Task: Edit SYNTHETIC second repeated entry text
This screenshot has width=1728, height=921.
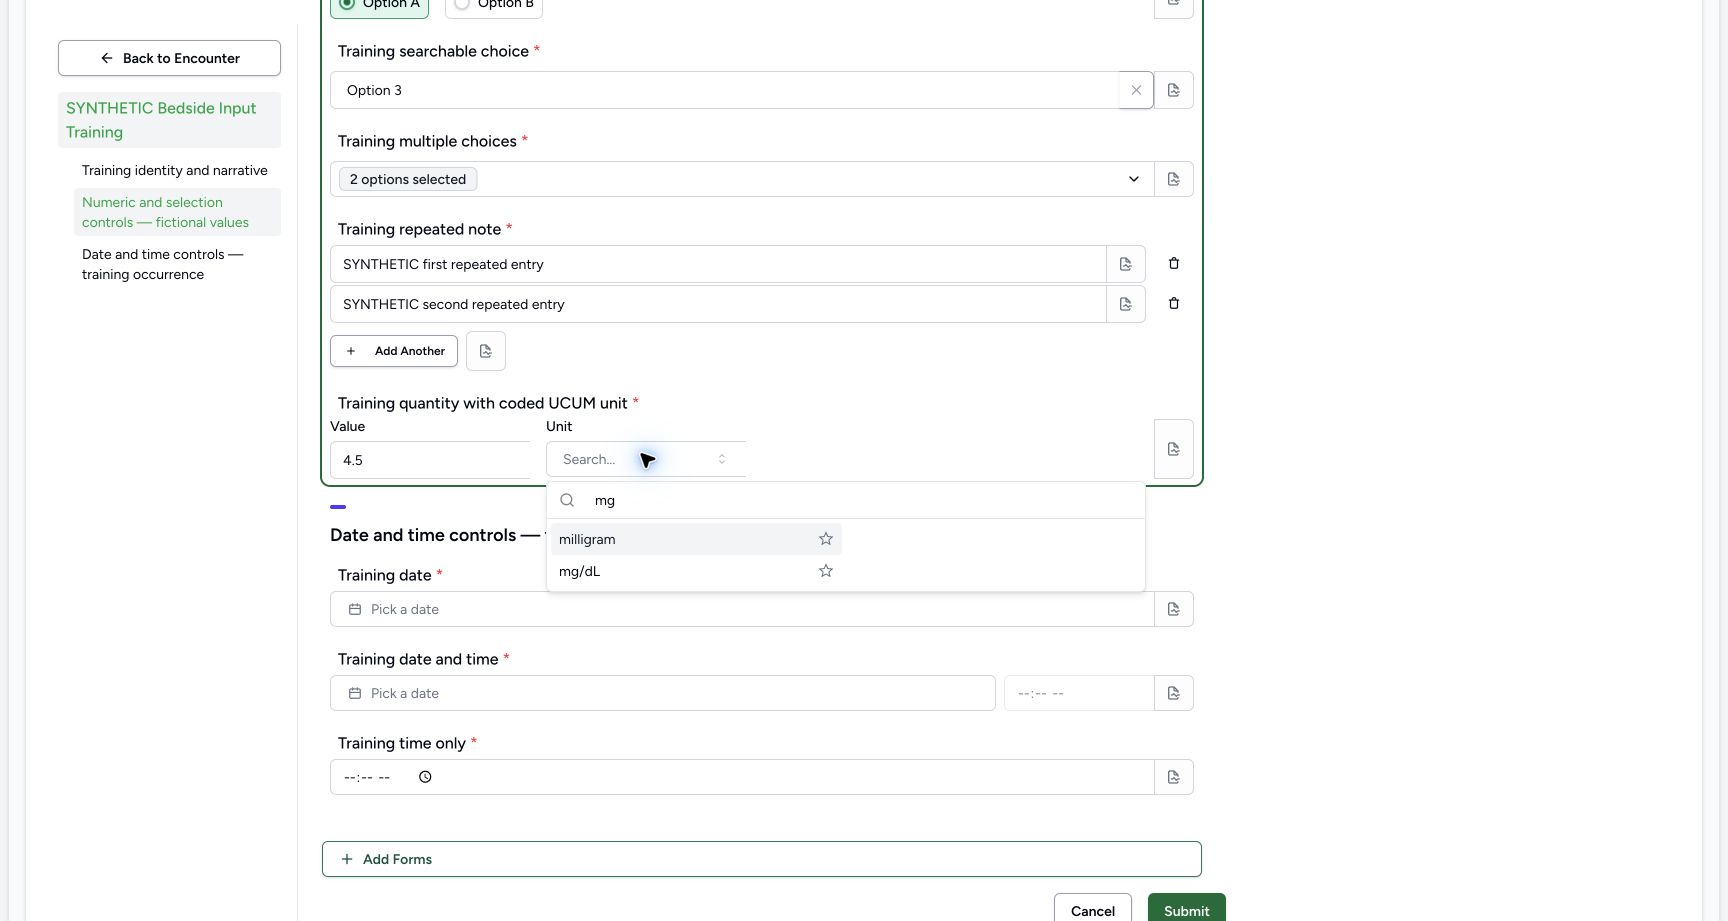Action: pyautogui.click(x=718, y=304)
